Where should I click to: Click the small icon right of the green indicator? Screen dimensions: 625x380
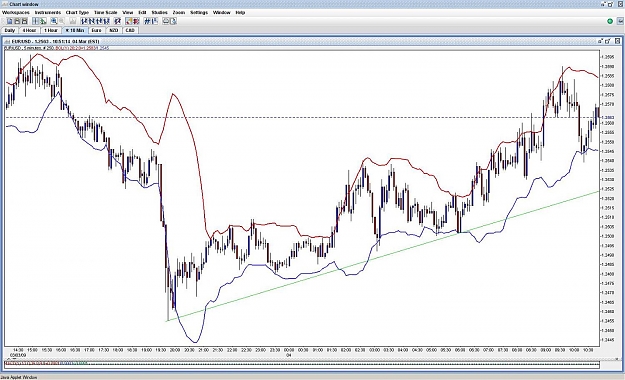620,21
